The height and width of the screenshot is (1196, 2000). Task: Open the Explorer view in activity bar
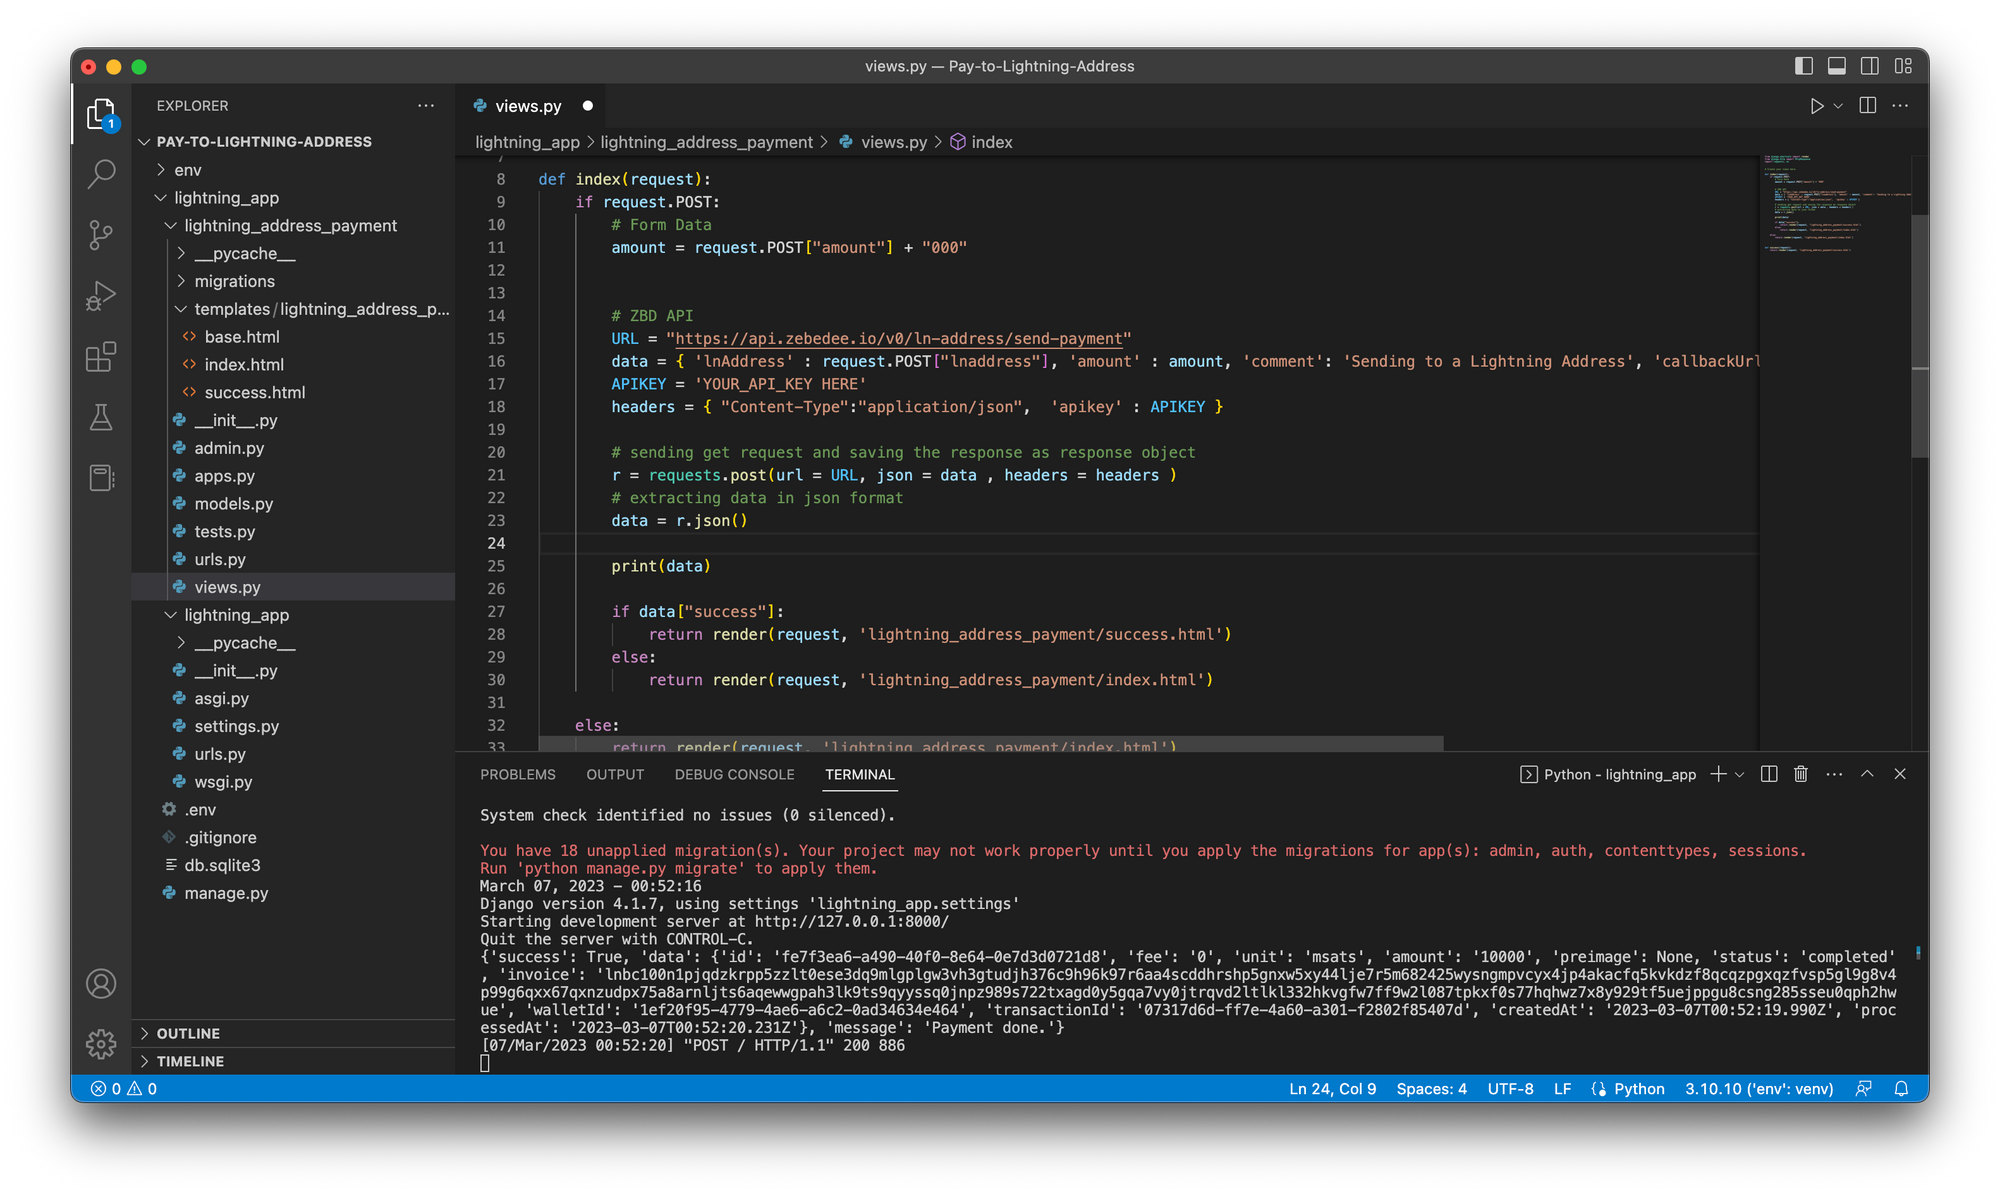click(101, 114)
